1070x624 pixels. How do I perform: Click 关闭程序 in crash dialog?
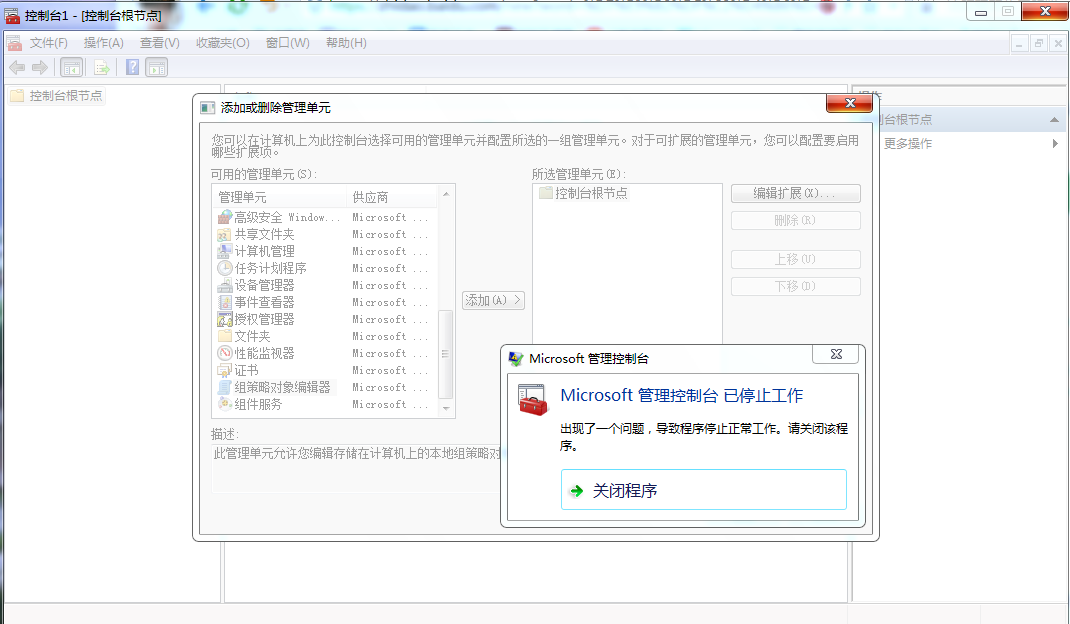pos(704,490)
